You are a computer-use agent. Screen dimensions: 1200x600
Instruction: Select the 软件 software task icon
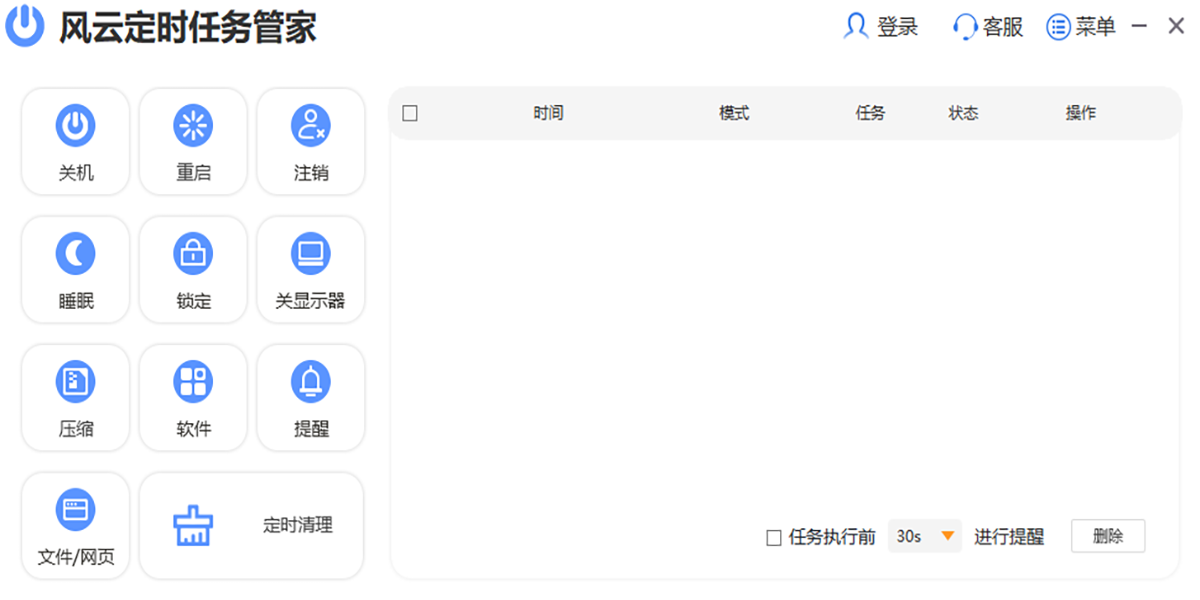(x=194, y=381)
